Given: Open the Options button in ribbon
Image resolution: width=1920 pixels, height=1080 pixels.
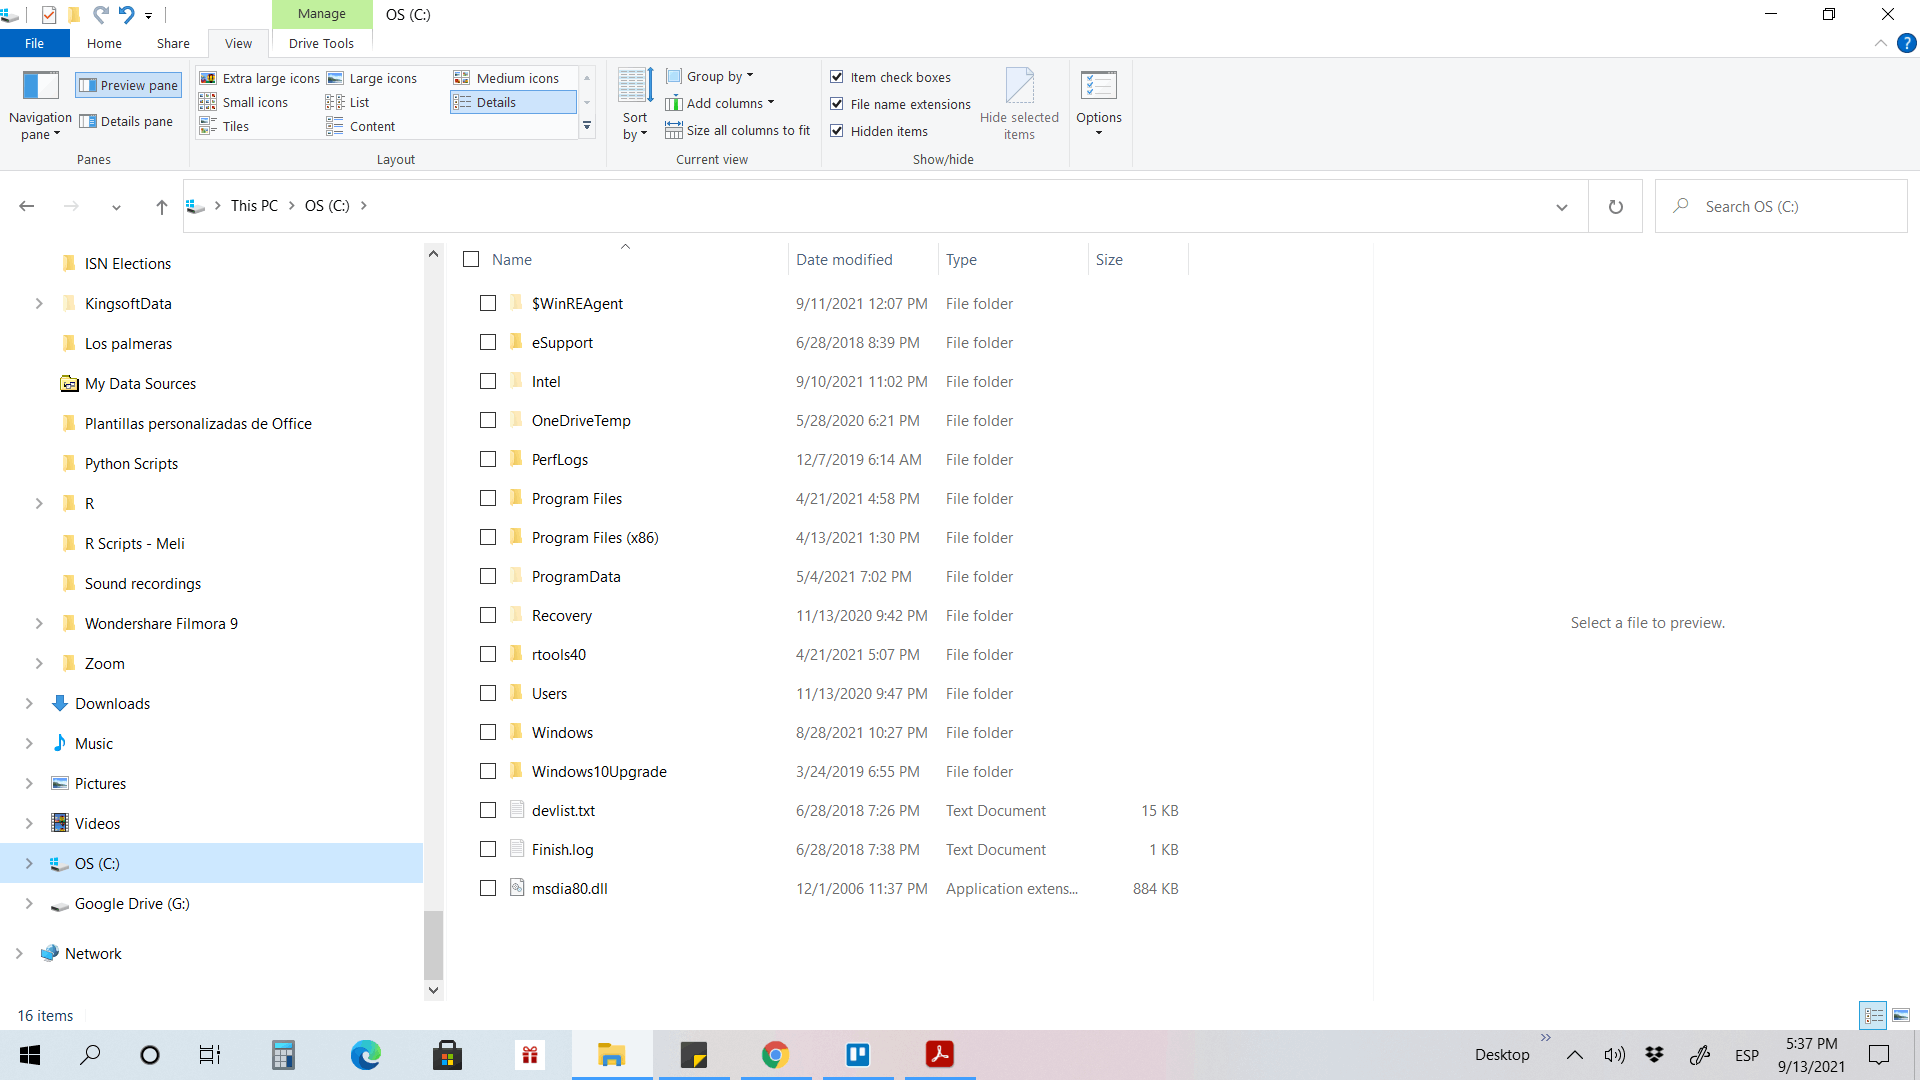Looking at the screenshot, I should point(1098,98).
